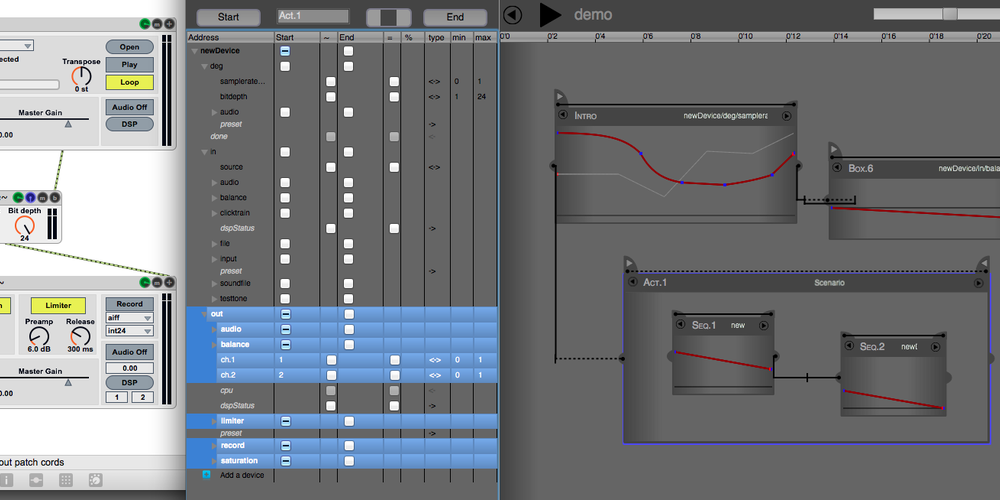
Task: Click left arrow icon on Act.1 scenario header
Action: 633,282
